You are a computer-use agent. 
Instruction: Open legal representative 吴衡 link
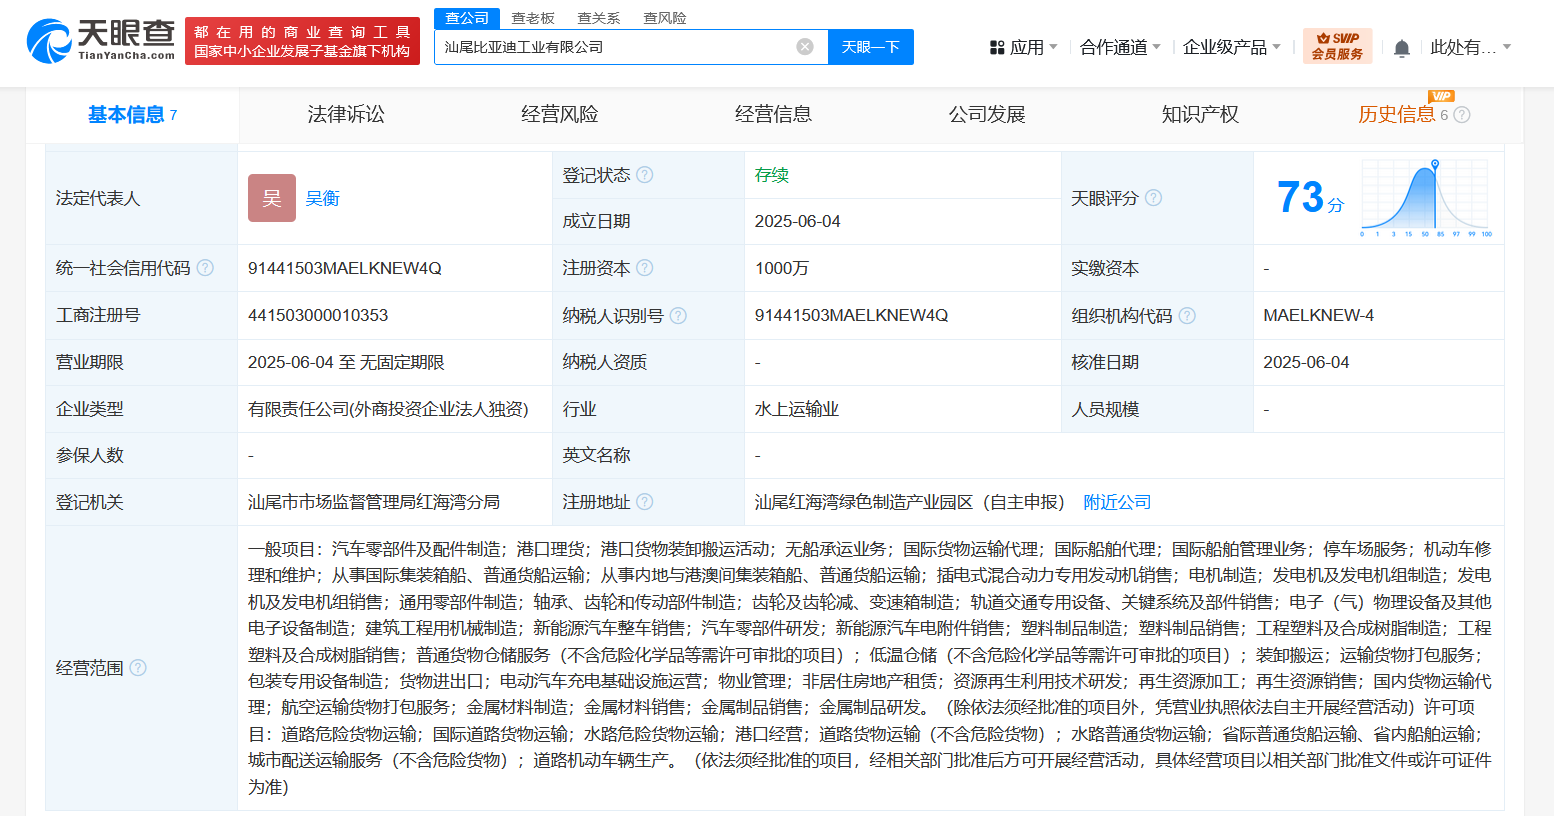322,198
